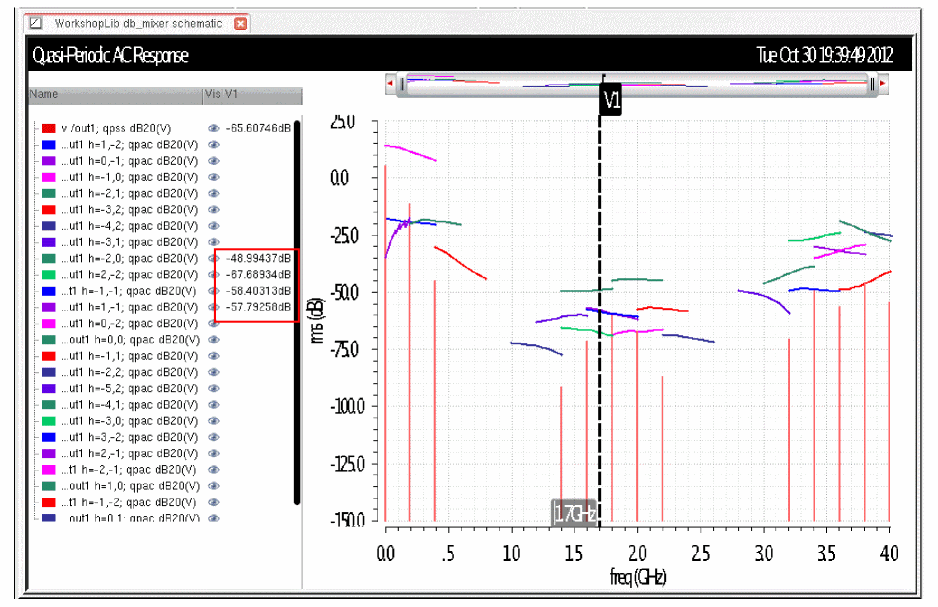Image resolution: width=938 pixels, height=607 pixels.
Task: Click the Name column header
Action: tap(116, 96)
